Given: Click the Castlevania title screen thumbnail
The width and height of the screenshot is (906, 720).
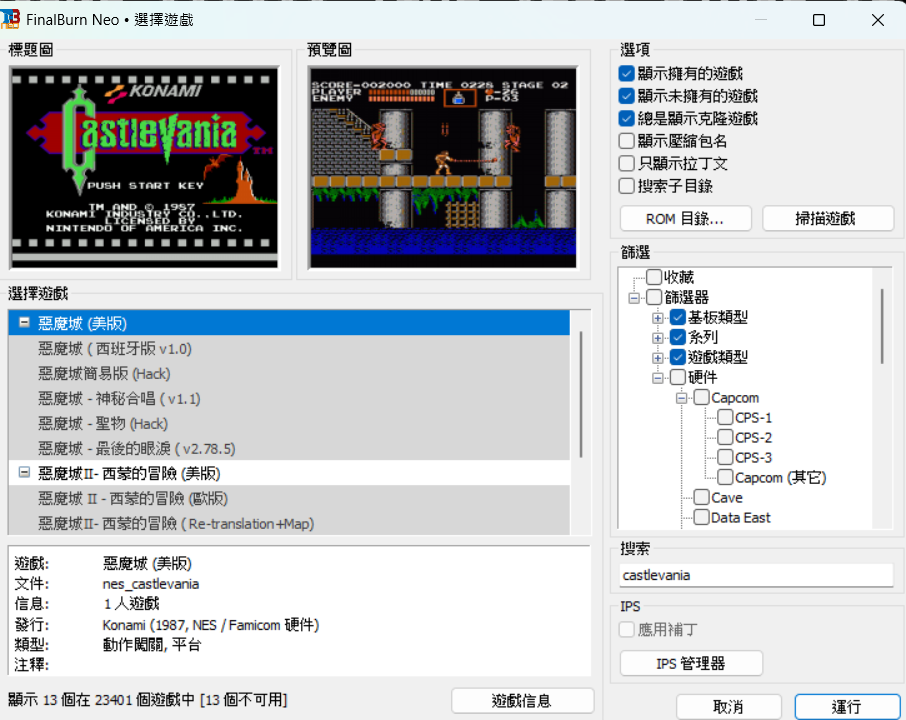Looking at the screenshot, I should pos(144,168).
